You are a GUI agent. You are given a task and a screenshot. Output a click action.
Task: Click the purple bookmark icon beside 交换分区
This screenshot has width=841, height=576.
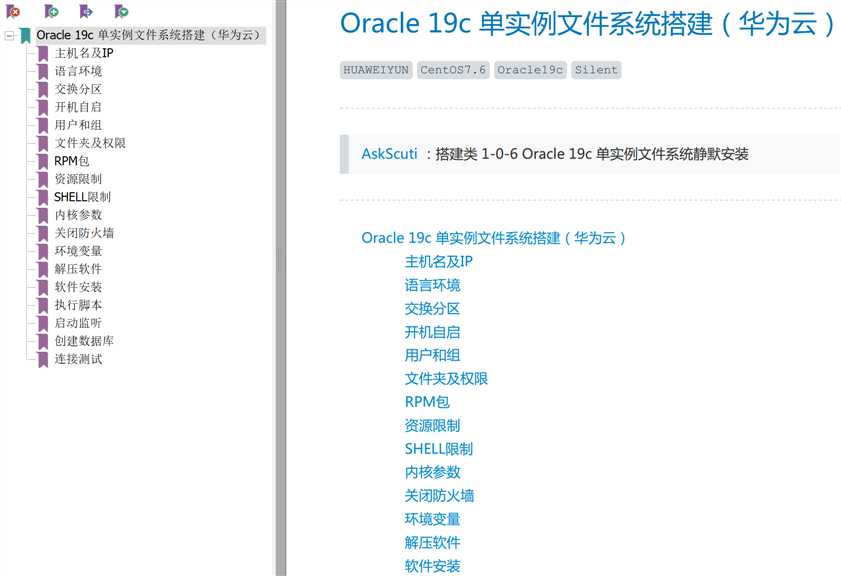43,90
